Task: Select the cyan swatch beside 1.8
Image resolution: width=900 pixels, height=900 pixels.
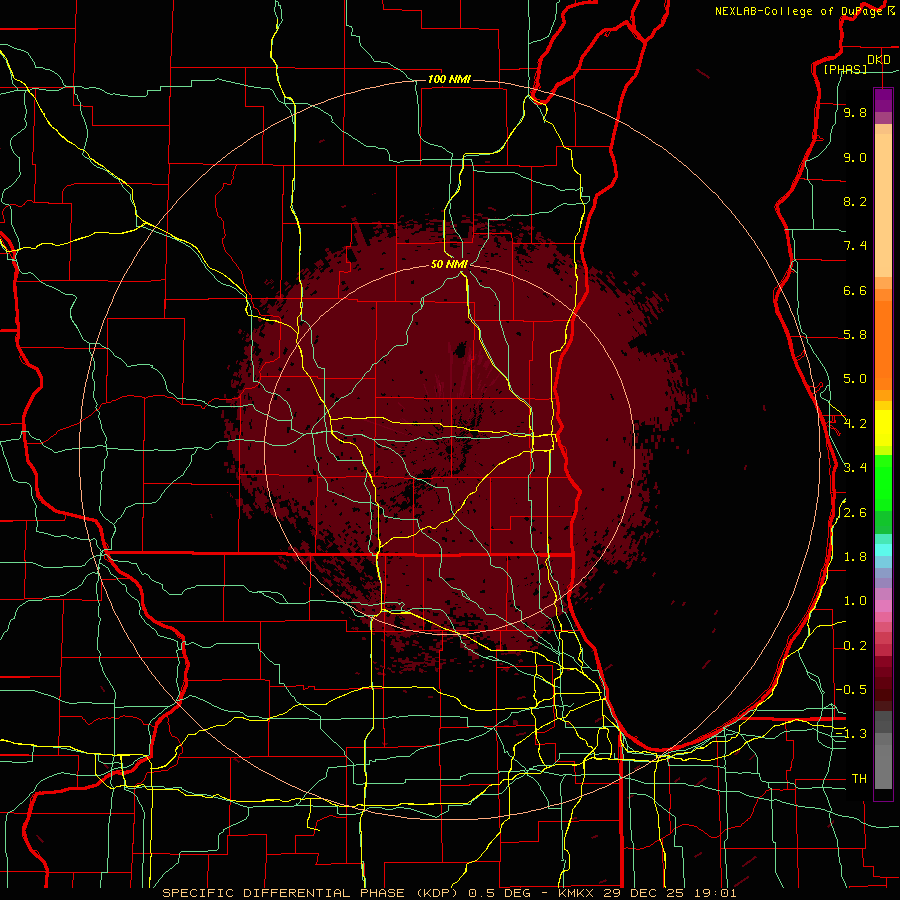Action: 883,550
